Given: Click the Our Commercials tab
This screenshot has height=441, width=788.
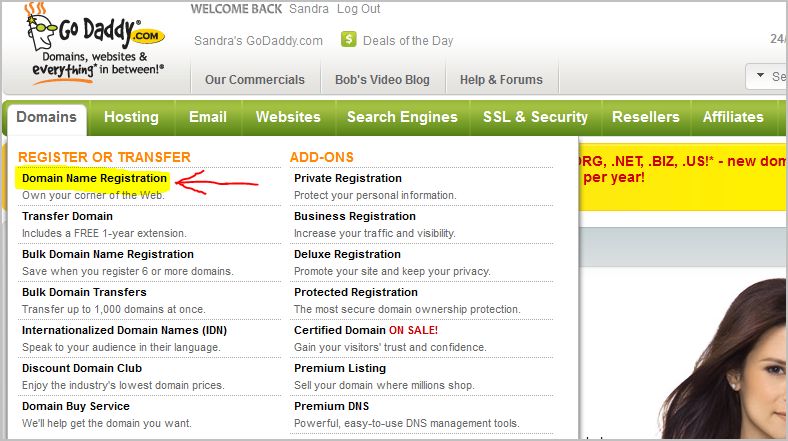Looking at the screenshot, I should 255,80.
